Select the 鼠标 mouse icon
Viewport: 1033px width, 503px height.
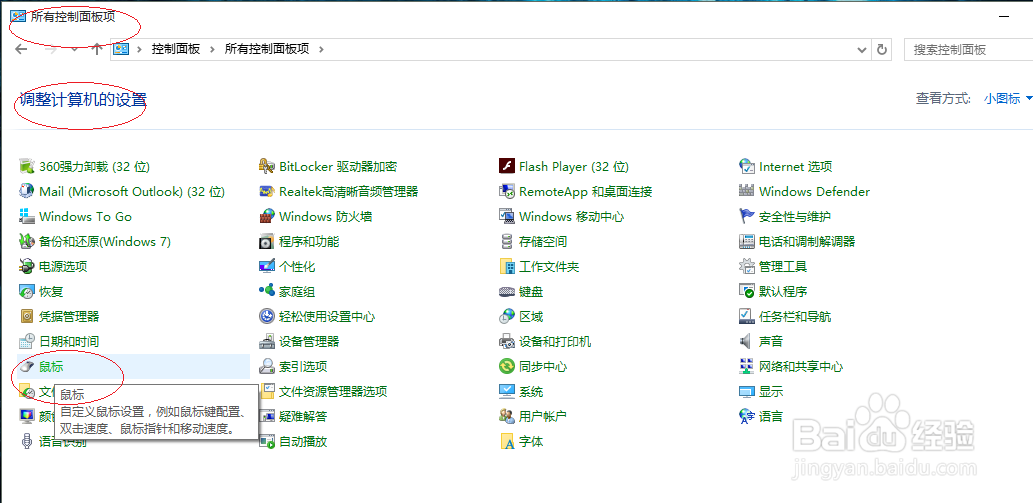[x=26, y=367]
